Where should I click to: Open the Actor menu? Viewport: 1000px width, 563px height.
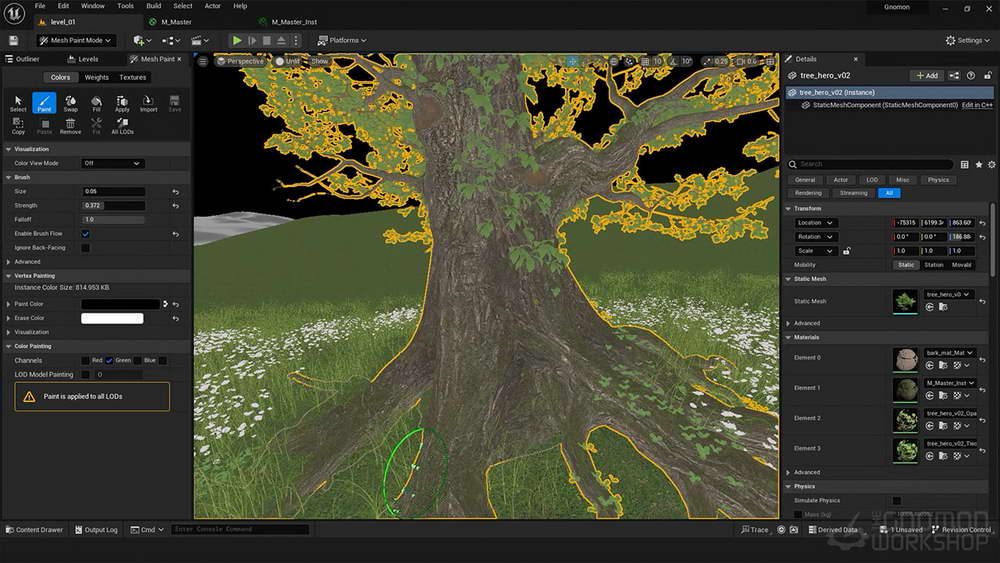[212, 6]
